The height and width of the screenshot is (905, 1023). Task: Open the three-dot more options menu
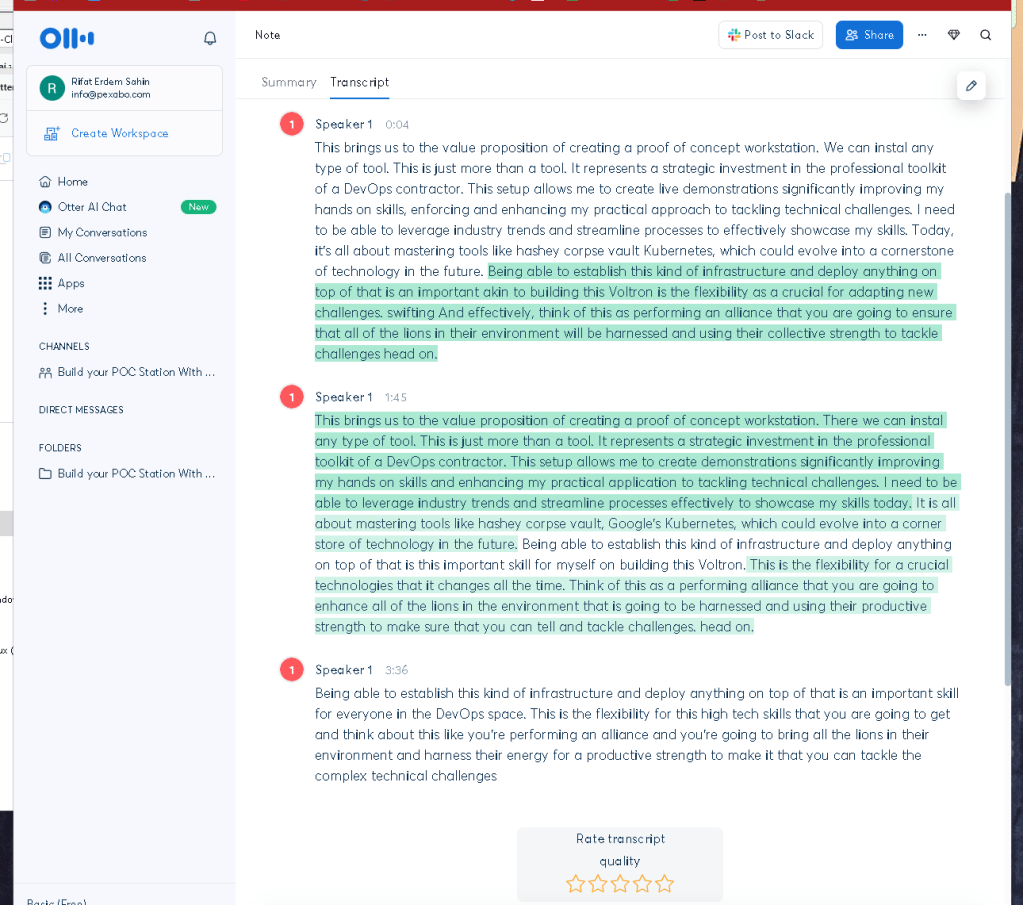921,35
